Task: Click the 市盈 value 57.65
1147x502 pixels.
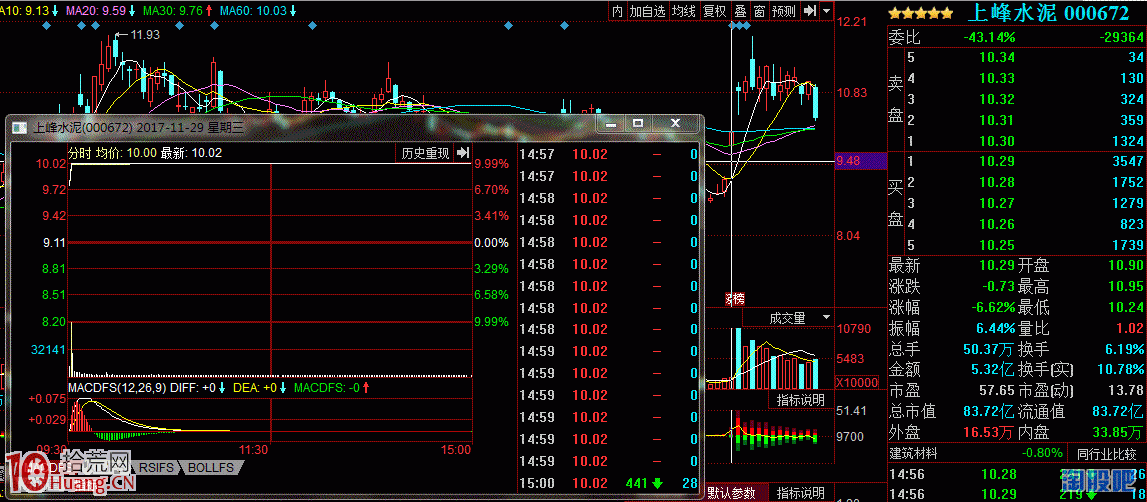Action: click(997, 390)
